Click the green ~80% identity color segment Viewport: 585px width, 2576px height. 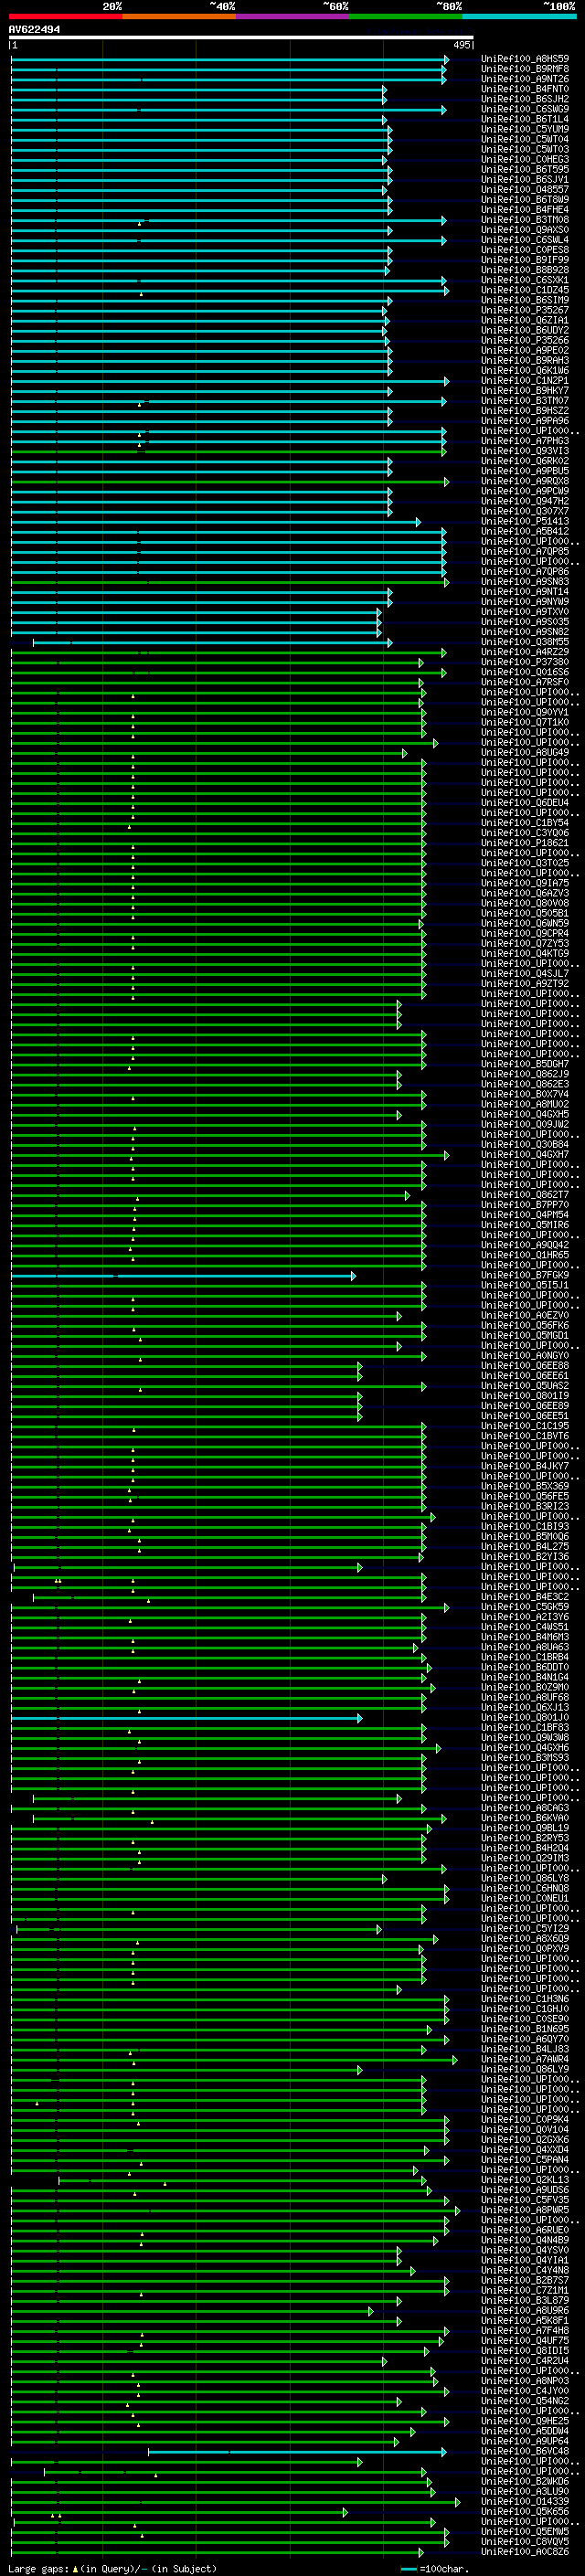(x=405, y=16)
